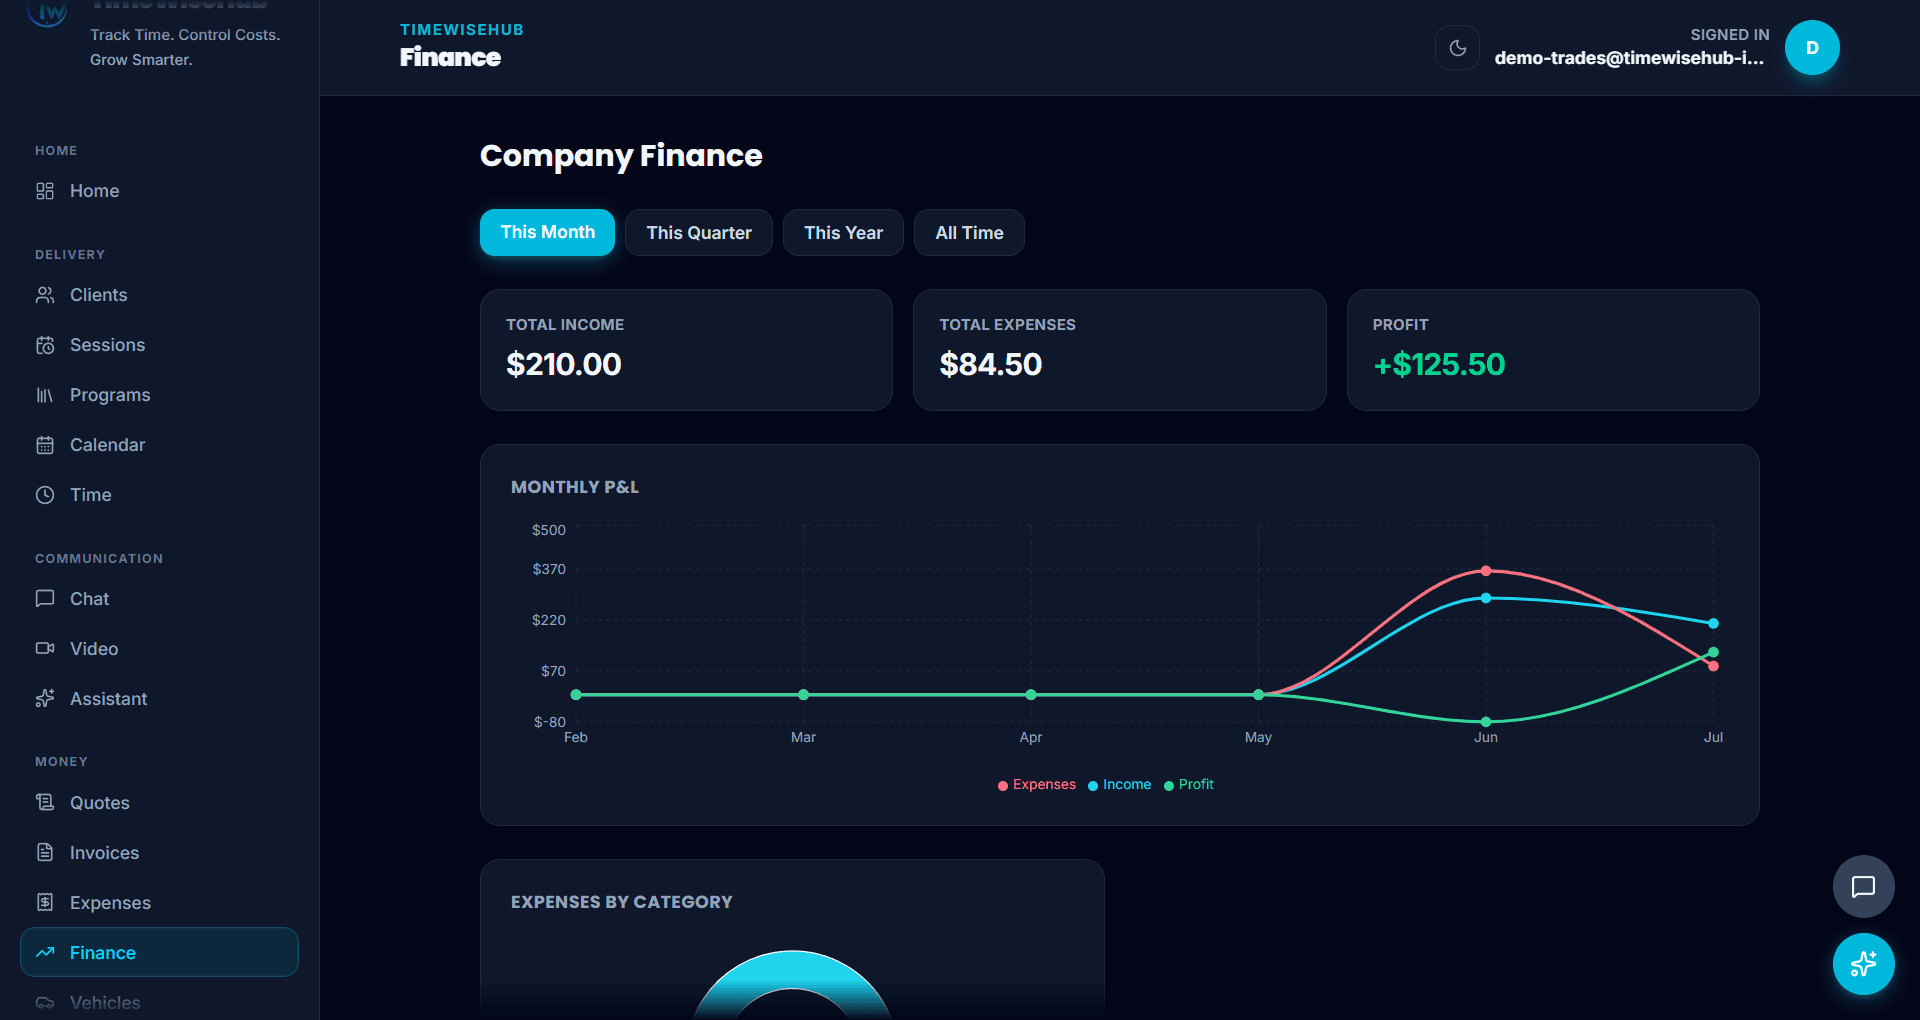The height and width of the screenshot is (1020, 1920).
Task: Click the Quotes receipt icon
Action: (x=45, y=803)
